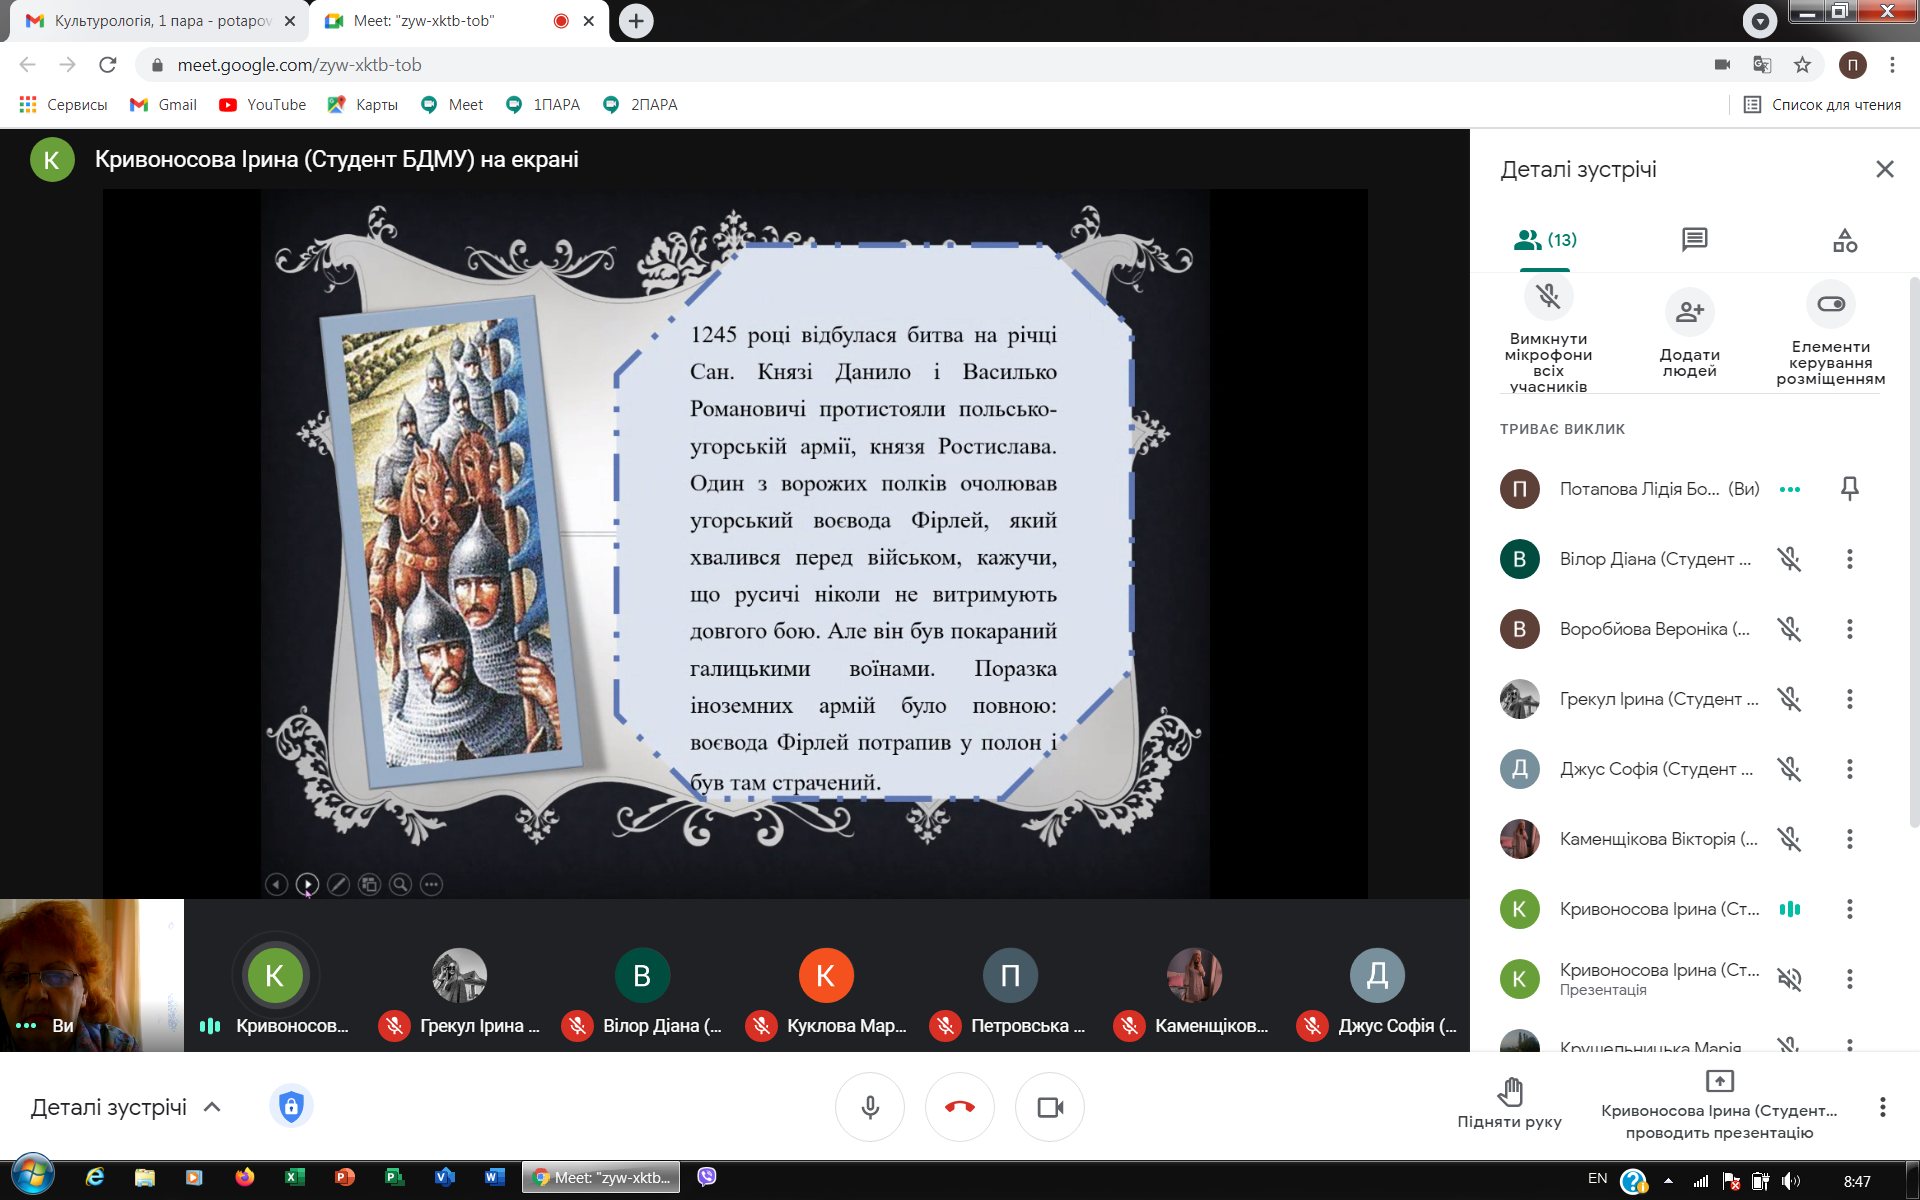Open Список для чтения reading list

click(1822, 105)
